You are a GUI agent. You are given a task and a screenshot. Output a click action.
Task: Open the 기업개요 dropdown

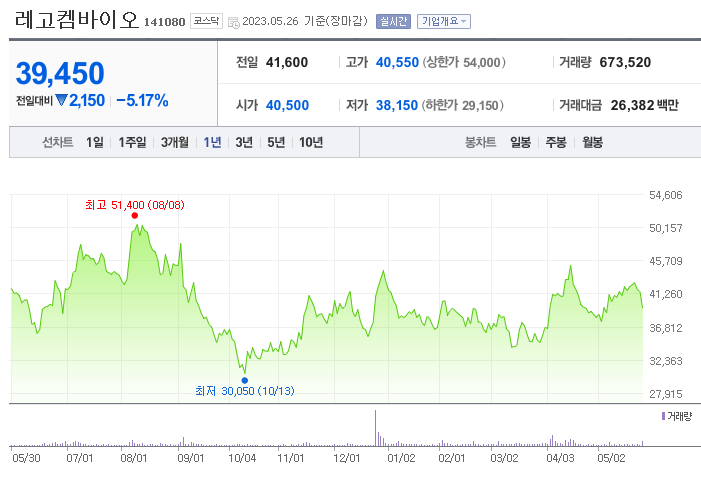coord(443,21)
